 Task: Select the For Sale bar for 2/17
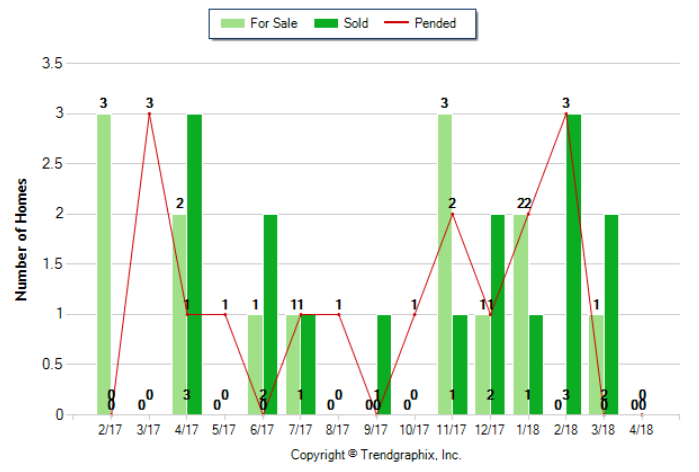104,264
